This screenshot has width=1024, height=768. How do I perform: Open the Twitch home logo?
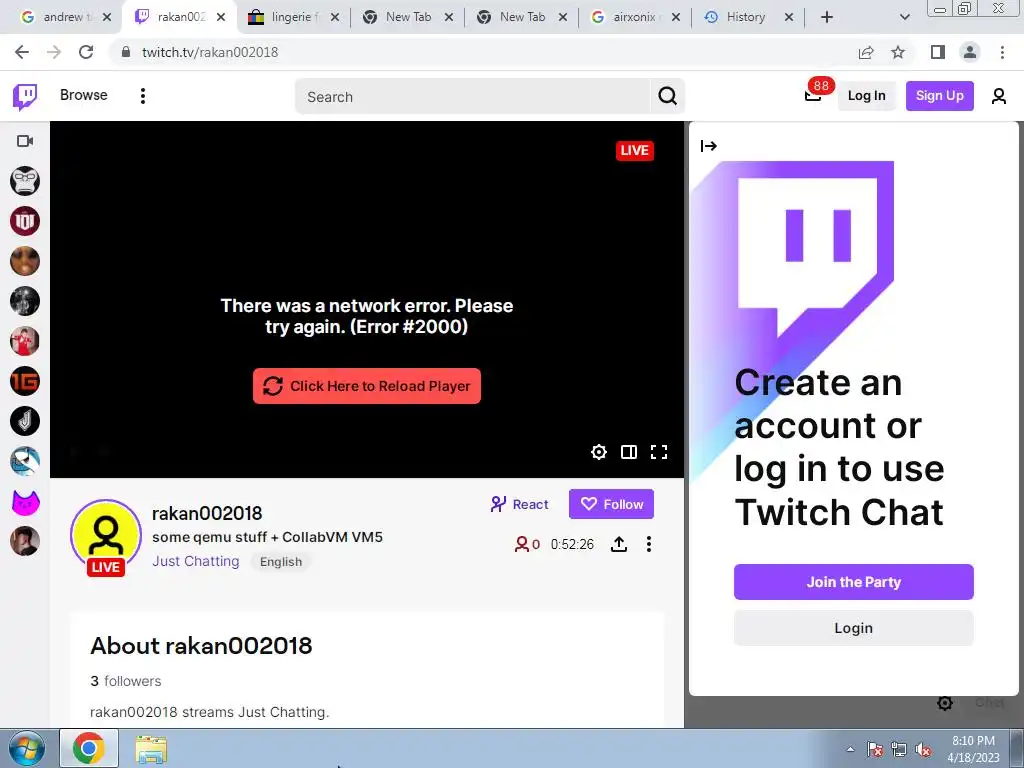(x=25, y=97)
